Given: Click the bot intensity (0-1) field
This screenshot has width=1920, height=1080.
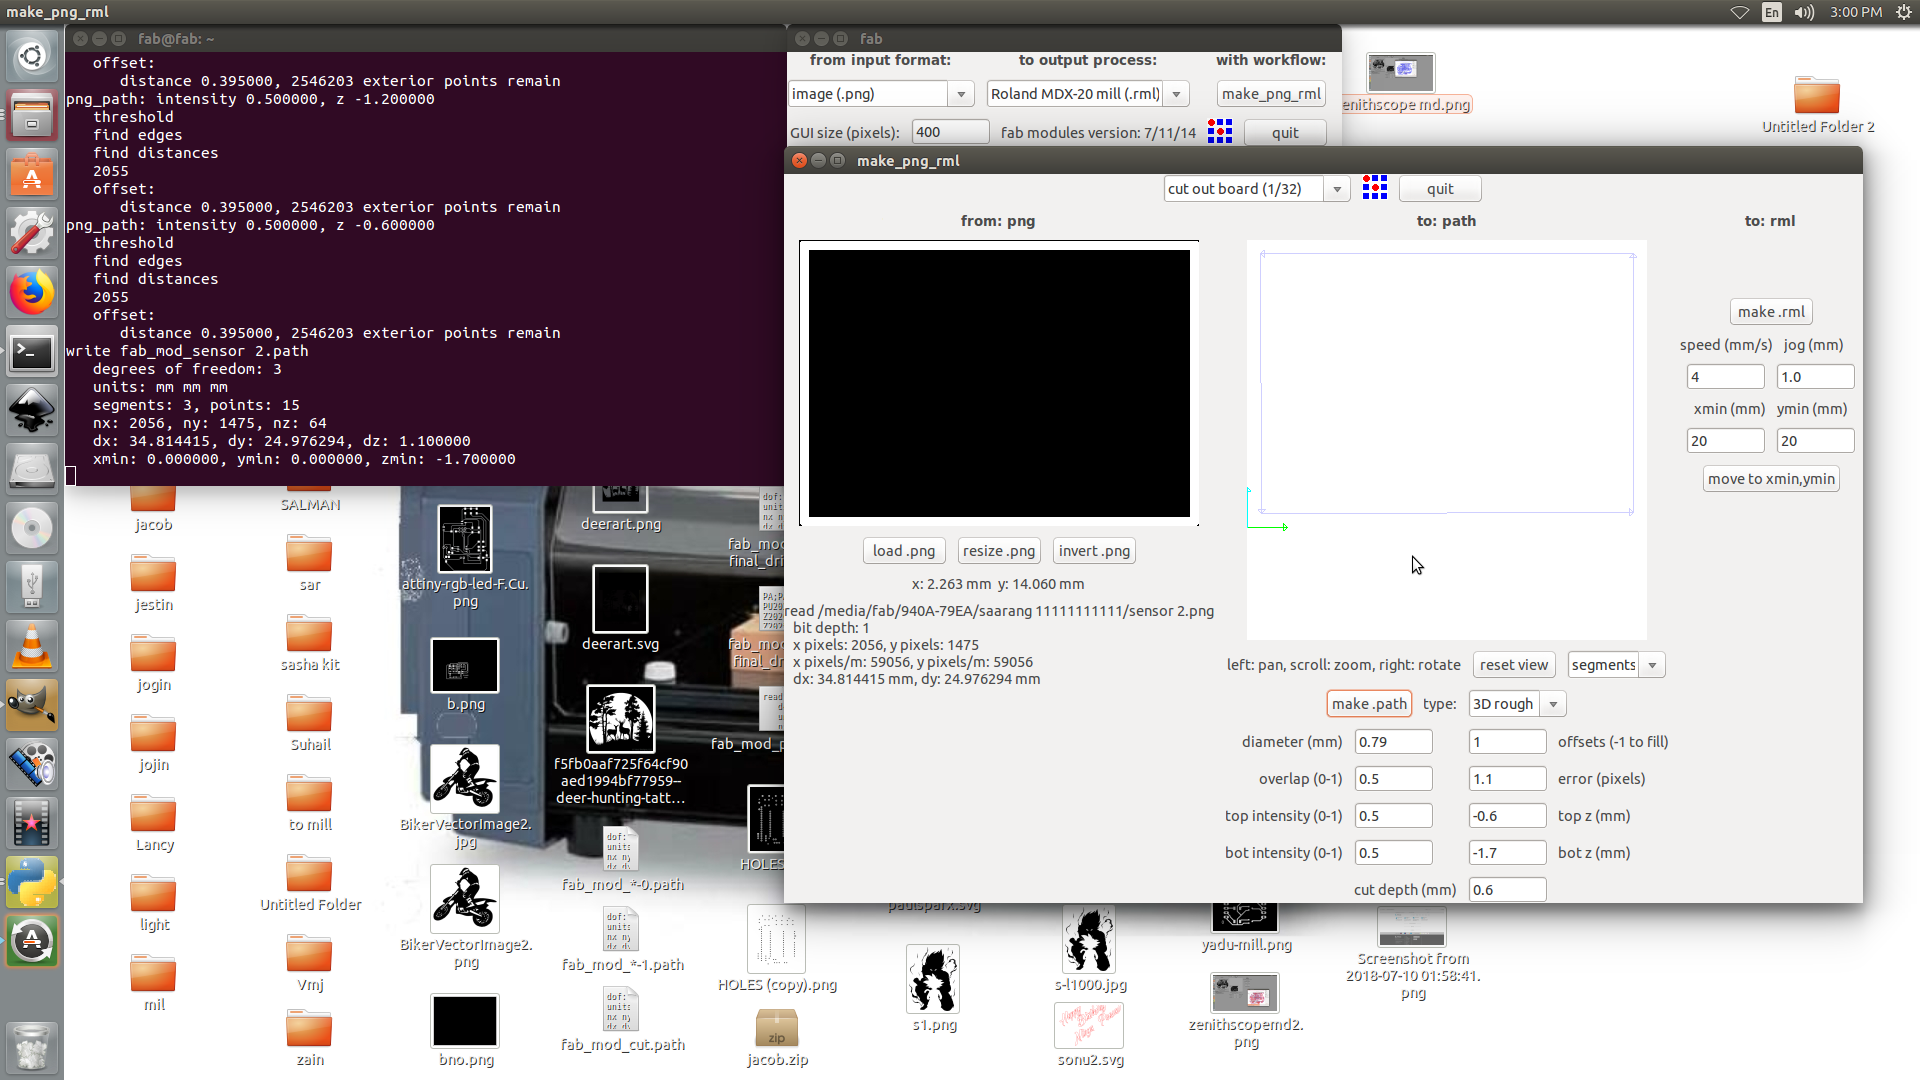Looking at the screenshot, I should 1393,853.
